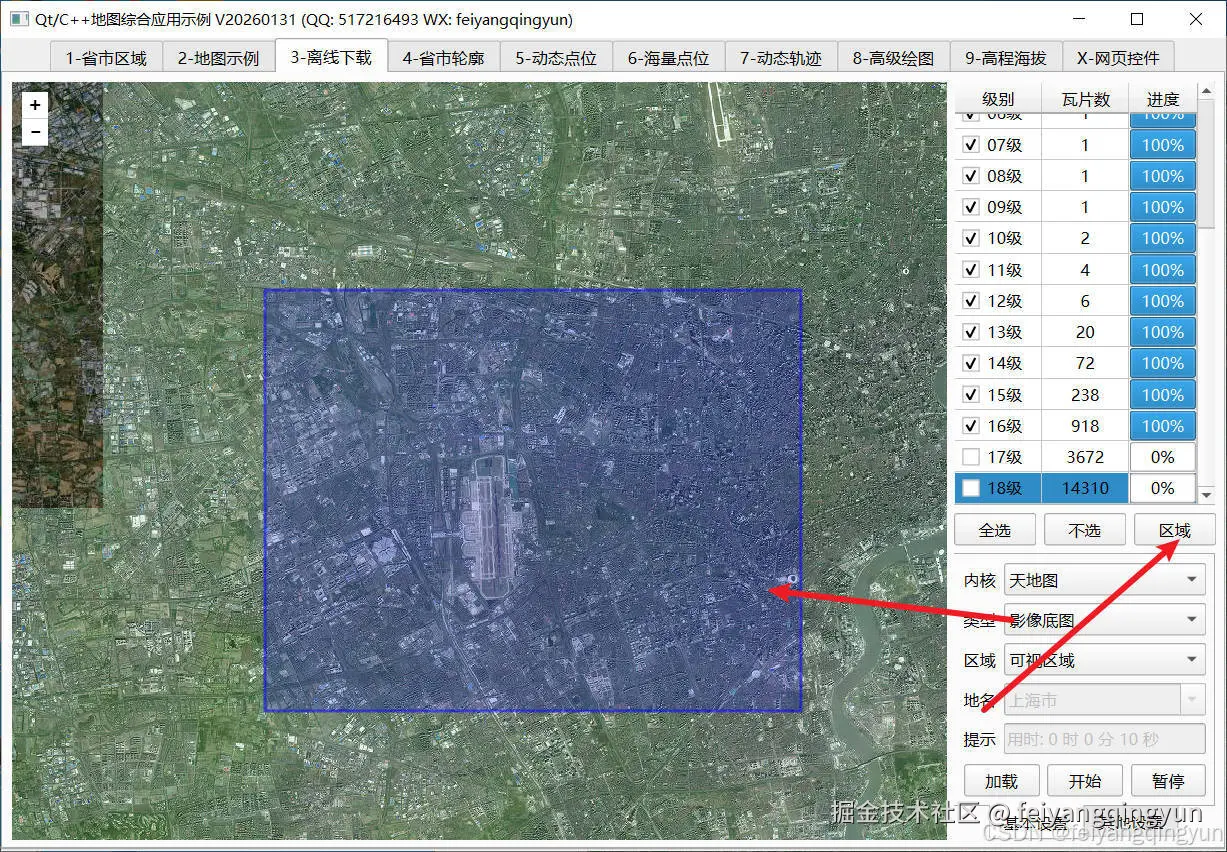This screenshot has height=852, width=1227.
Task: Uncheck the 16级 level checkbox
Action: pos(970,426)
